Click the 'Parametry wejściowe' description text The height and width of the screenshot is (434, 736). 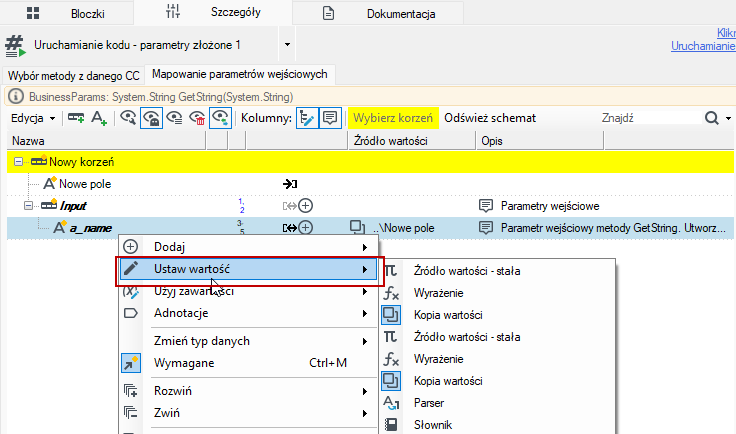550,206
